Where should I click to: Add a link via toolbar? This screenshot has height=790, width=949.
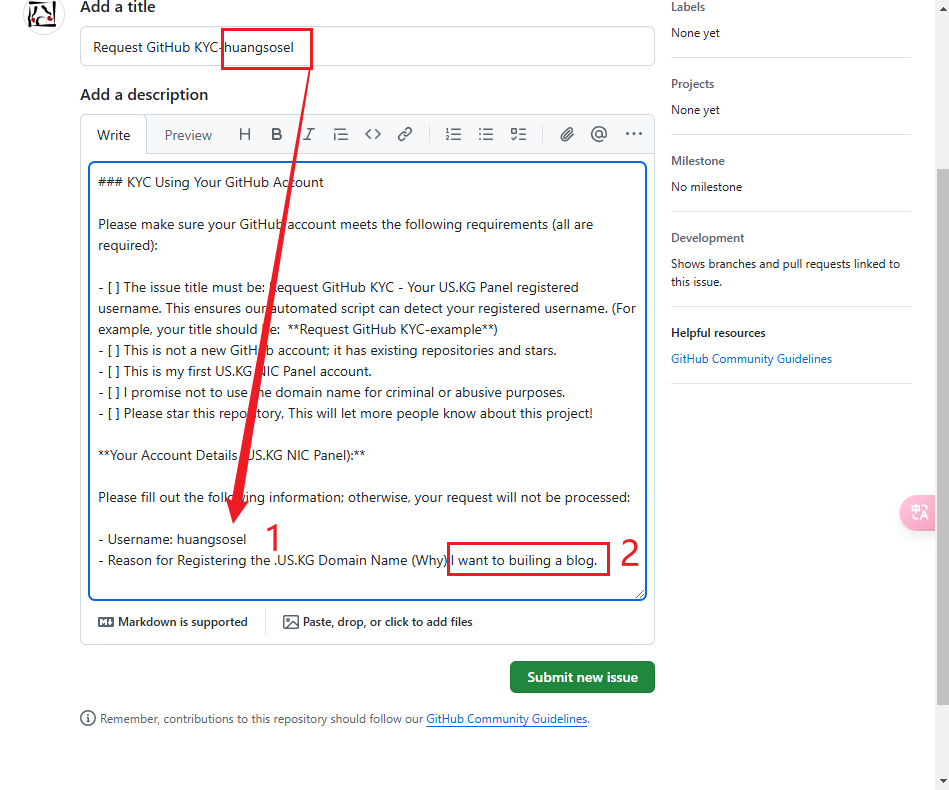click(x=405, y=134)
